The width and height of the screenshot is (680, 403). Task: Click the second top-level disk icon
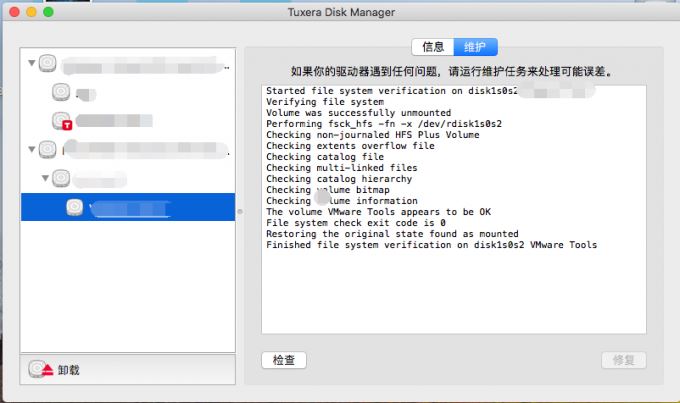point(47,150)
